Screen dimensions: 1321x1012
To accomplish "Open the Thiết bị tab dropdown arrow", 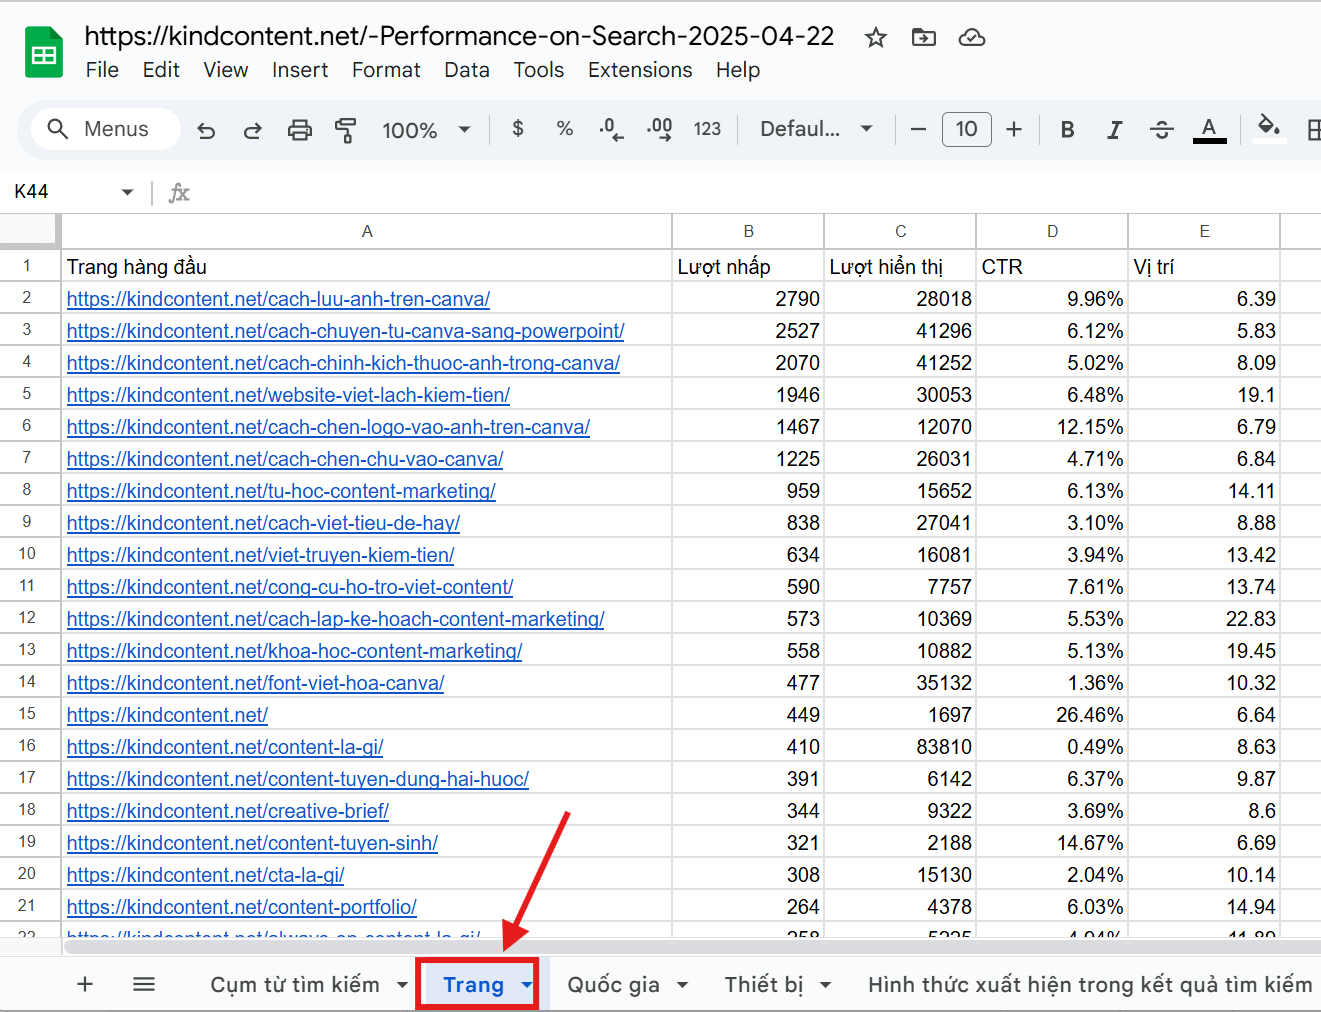I will [826, 985].
